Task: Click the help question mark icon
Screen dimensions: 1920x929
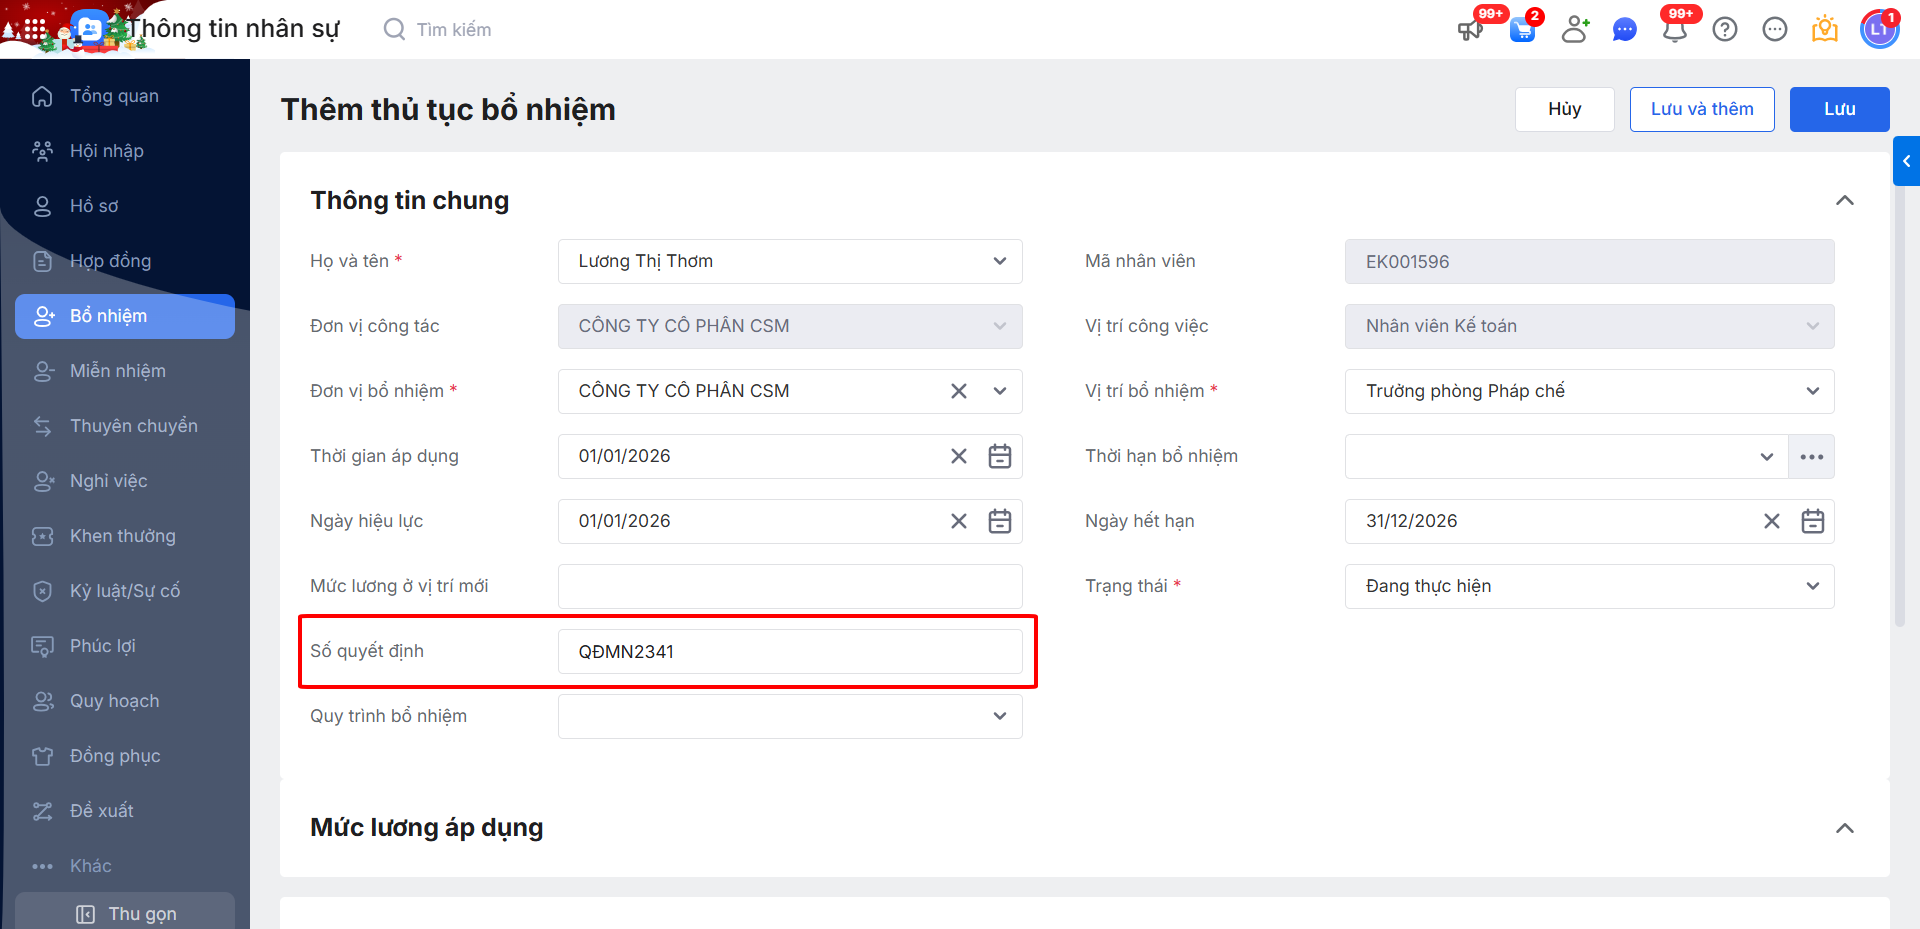Action: tap(1725, 29)
